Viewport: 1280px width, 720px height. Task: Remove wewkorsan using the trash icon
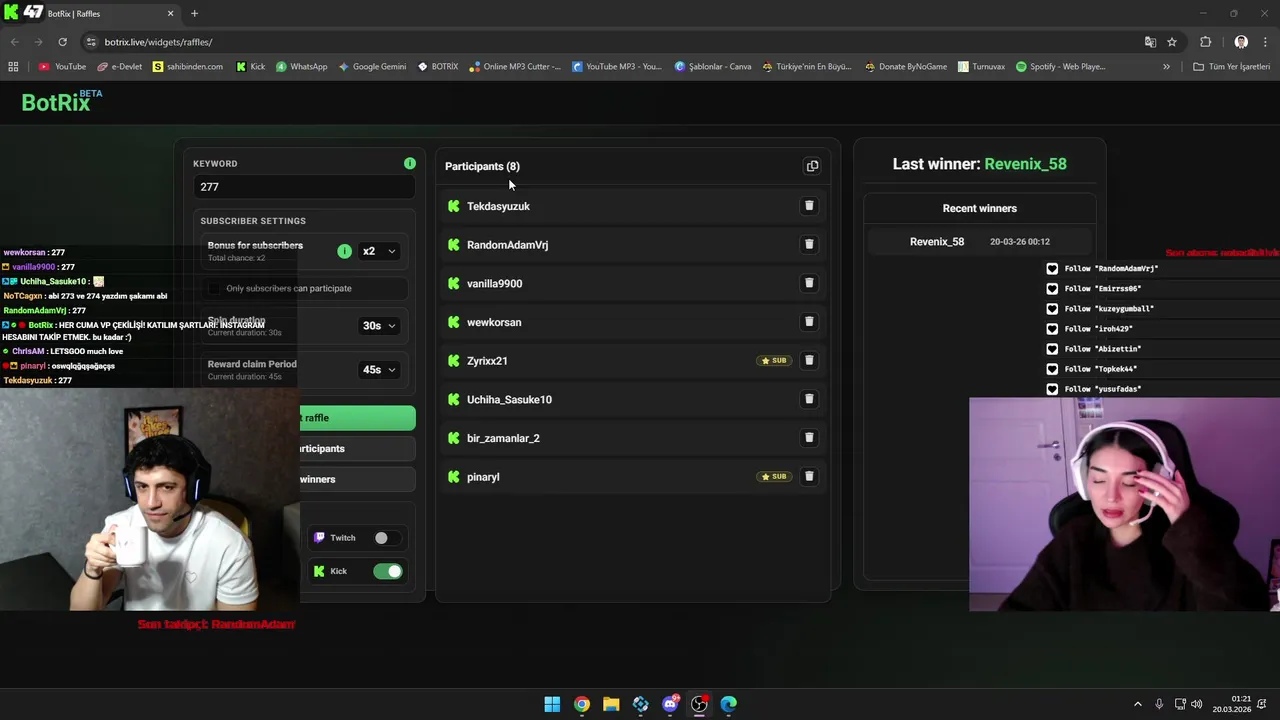[x=809, y=322]
